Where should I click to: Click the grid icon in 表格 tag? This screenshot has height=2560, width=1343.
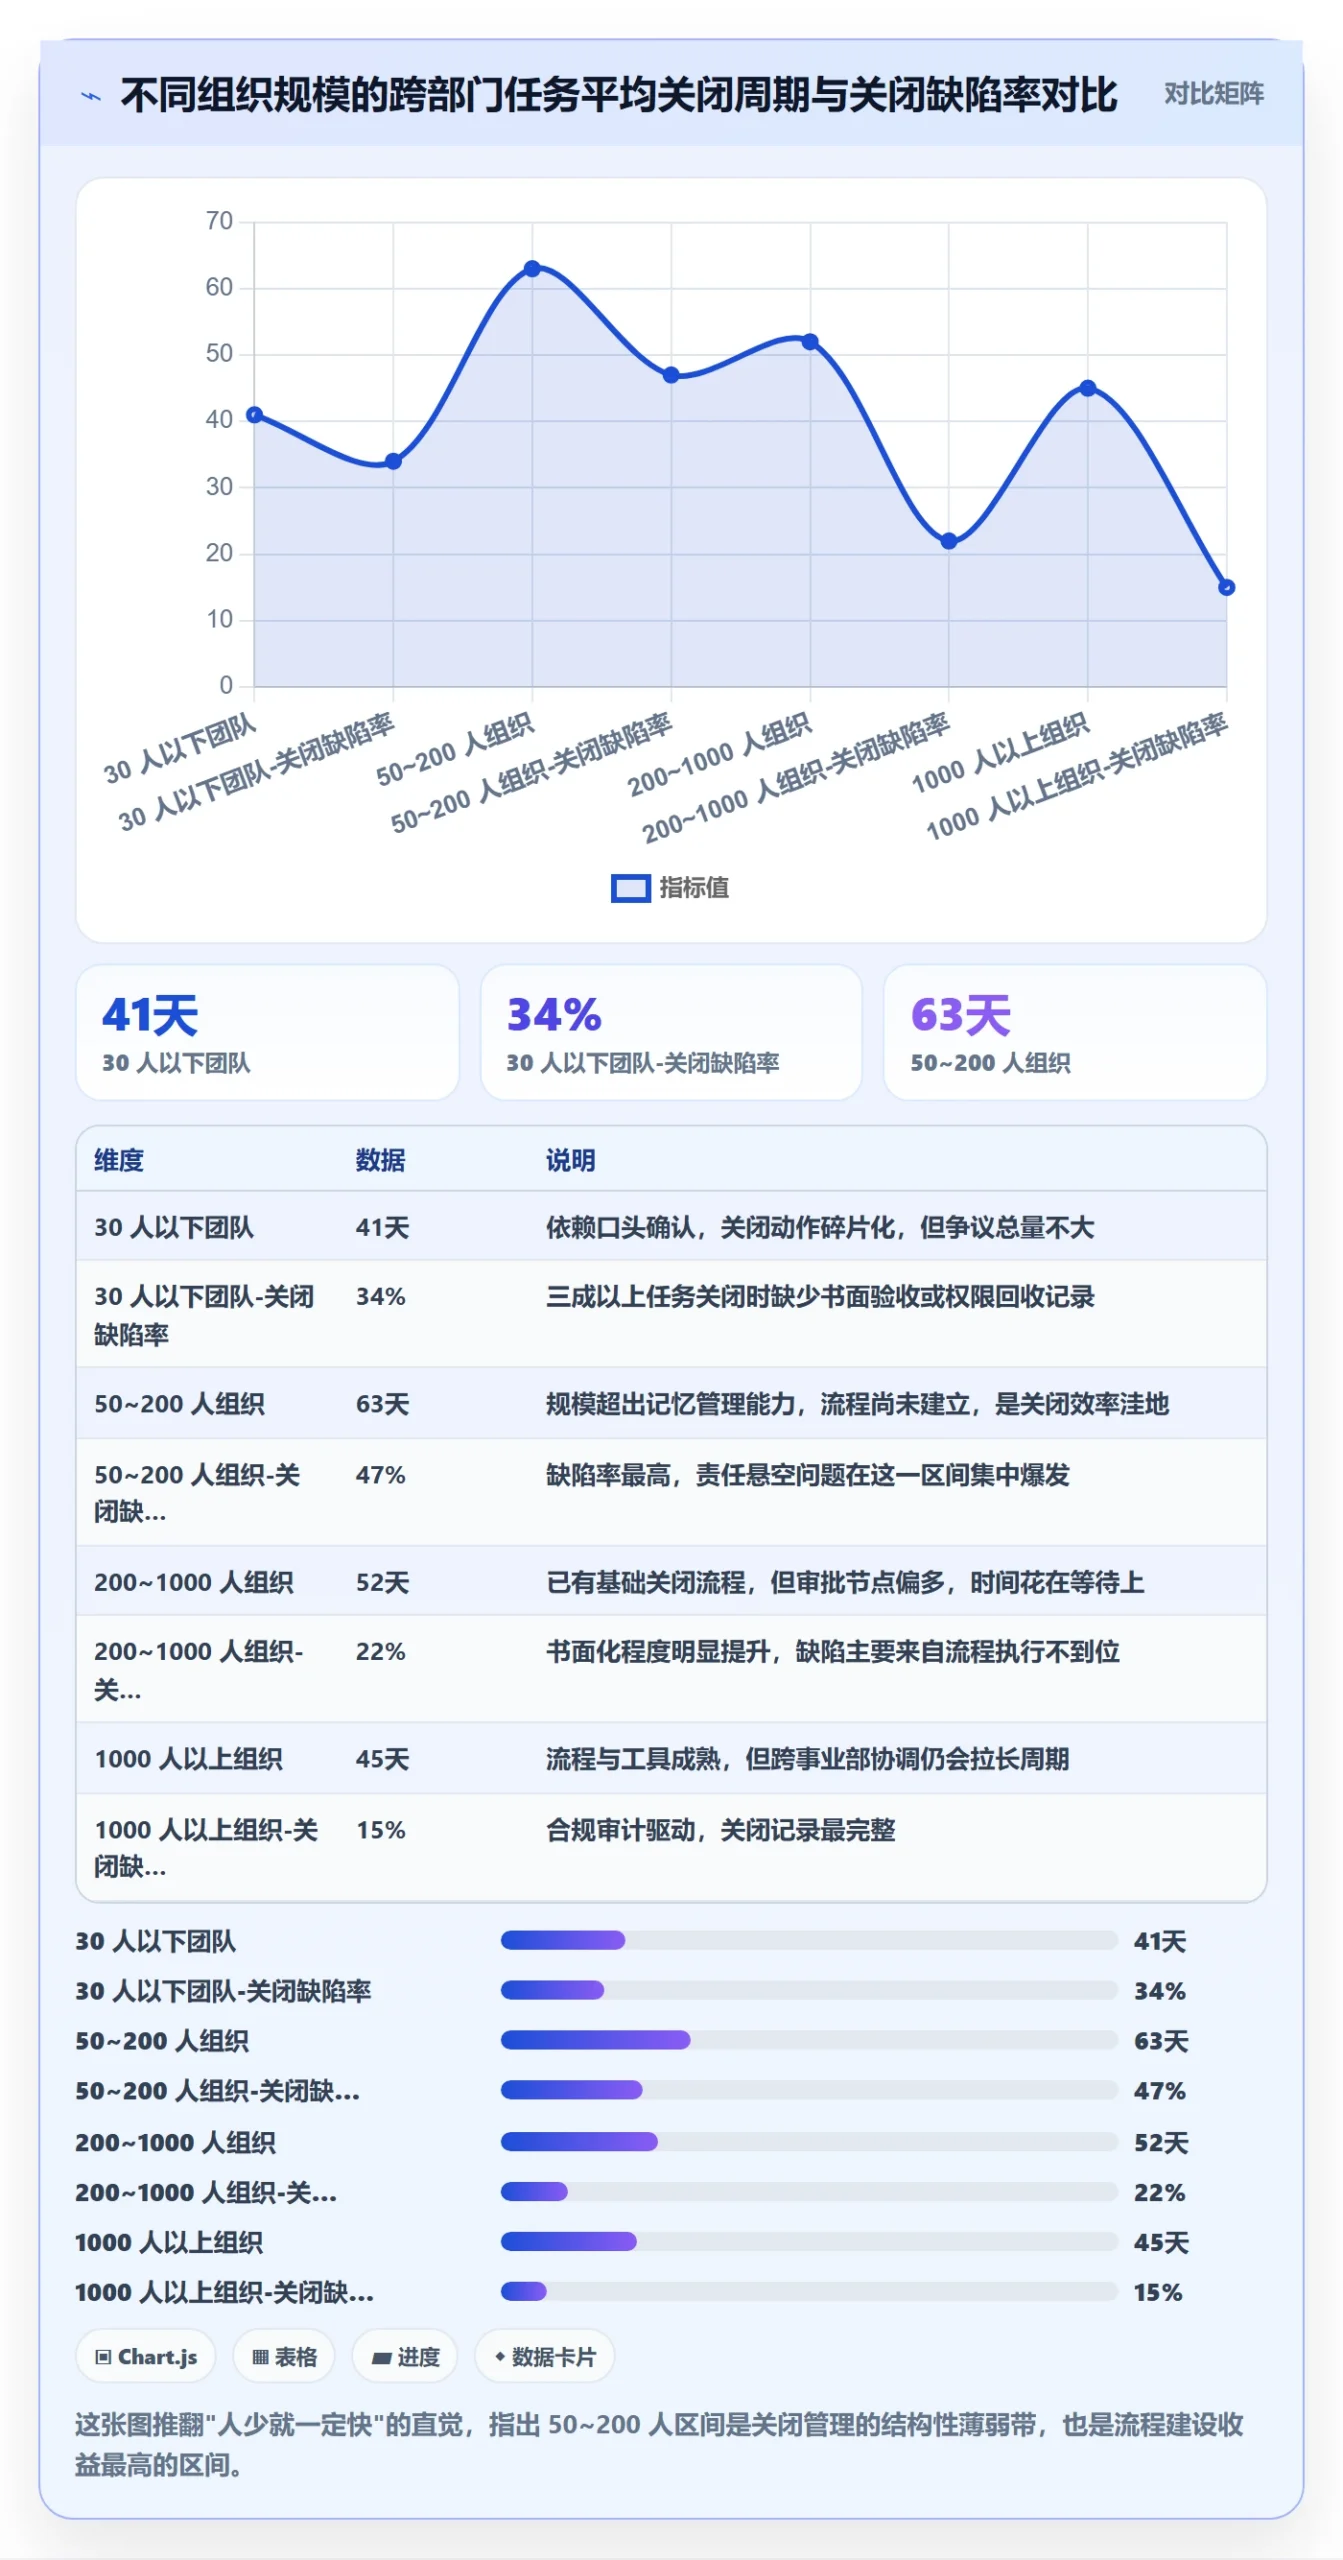(x=260, y=2357)
